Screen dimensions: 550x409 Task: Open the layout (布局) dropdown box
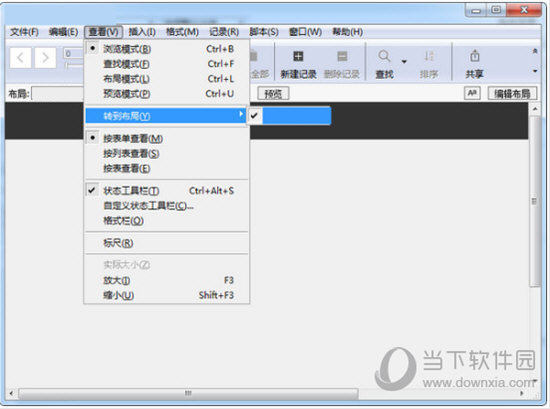tap(58, 94)
